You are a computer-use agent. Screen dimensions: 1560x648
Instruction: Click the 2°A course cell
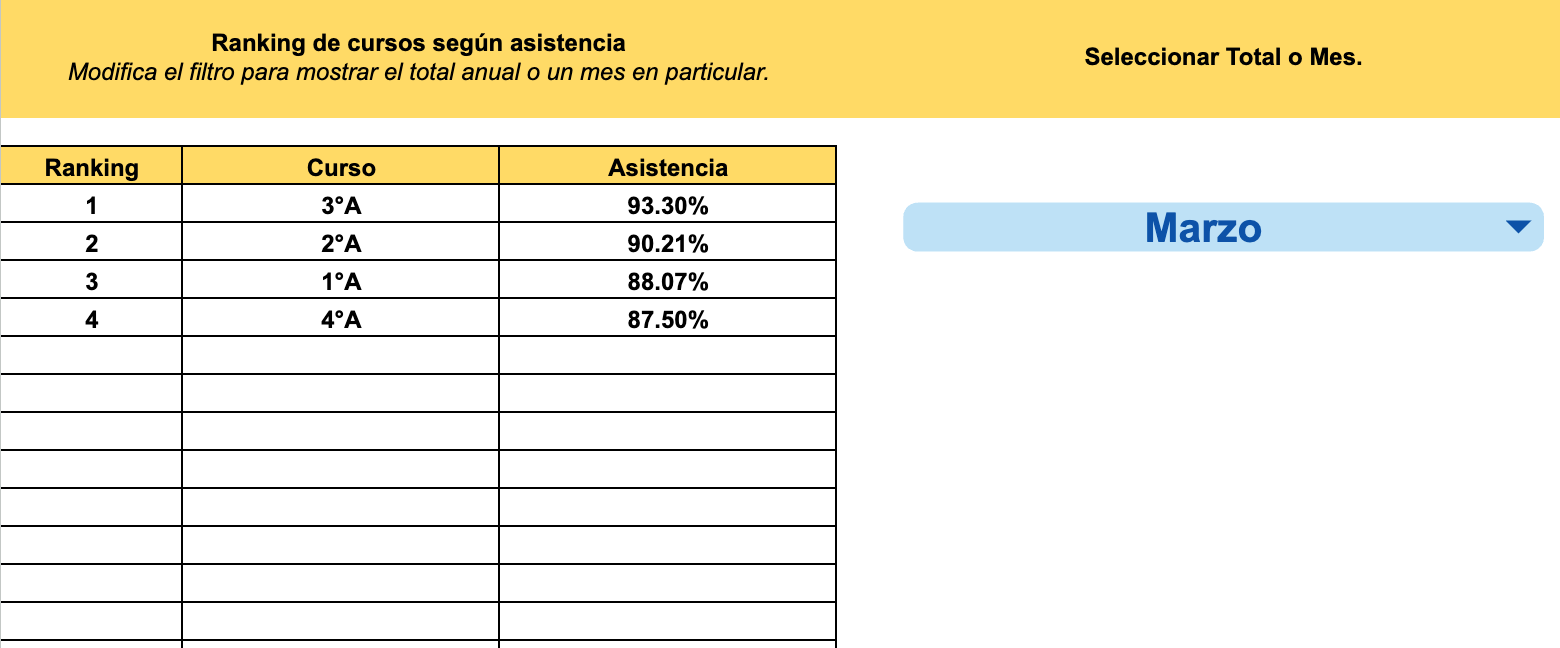[341, 244]
